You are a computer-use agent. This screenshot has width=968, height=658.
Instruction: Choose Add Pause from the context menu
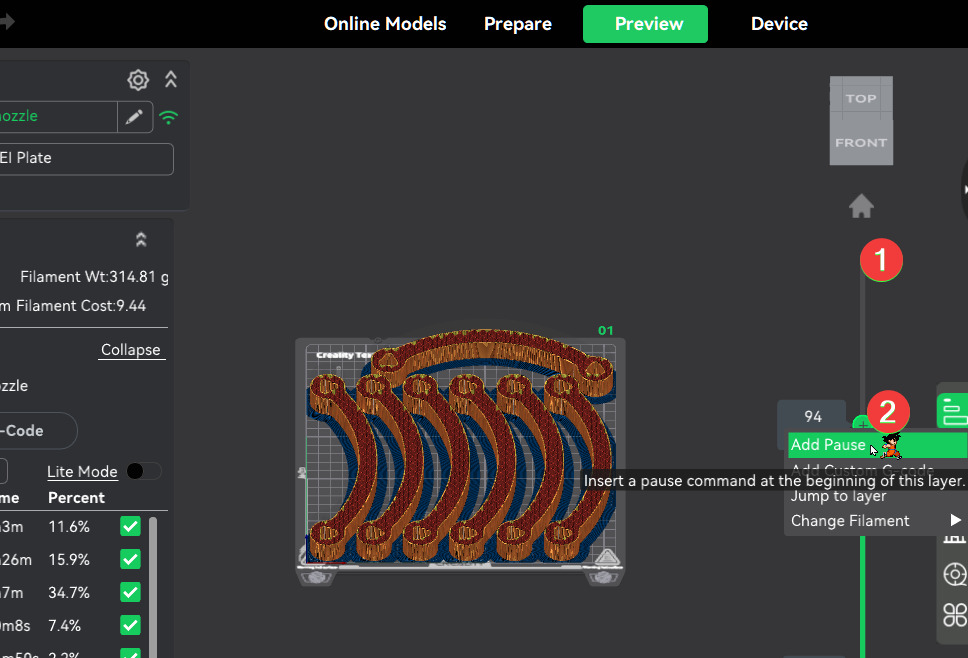click(828, 445)
